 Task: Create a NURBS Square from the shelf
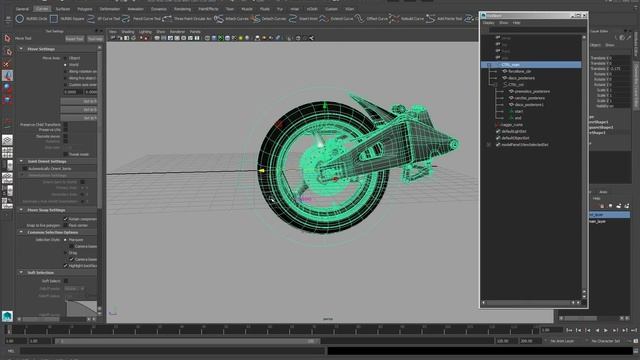point(54,19)
